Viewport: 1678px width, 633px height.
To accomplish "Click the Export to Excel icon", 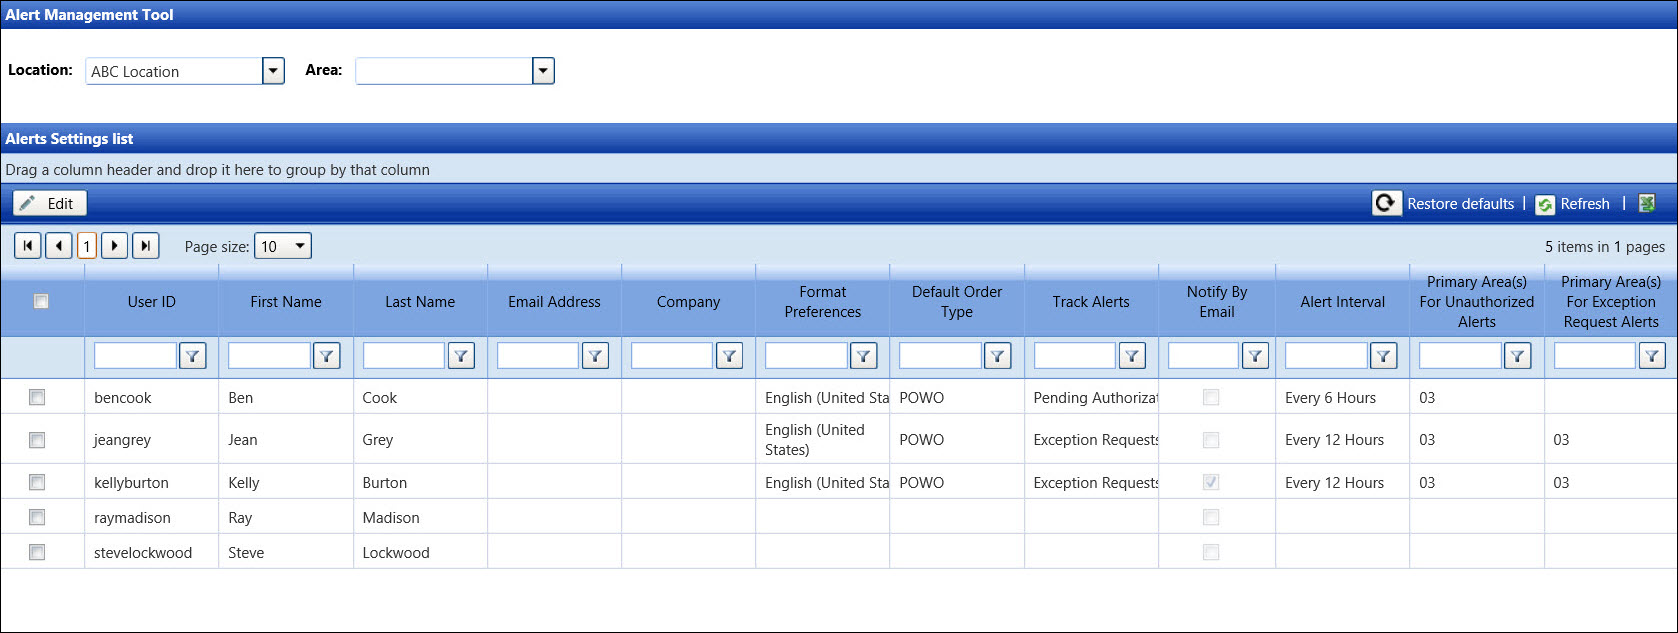I will [1646, 204].
